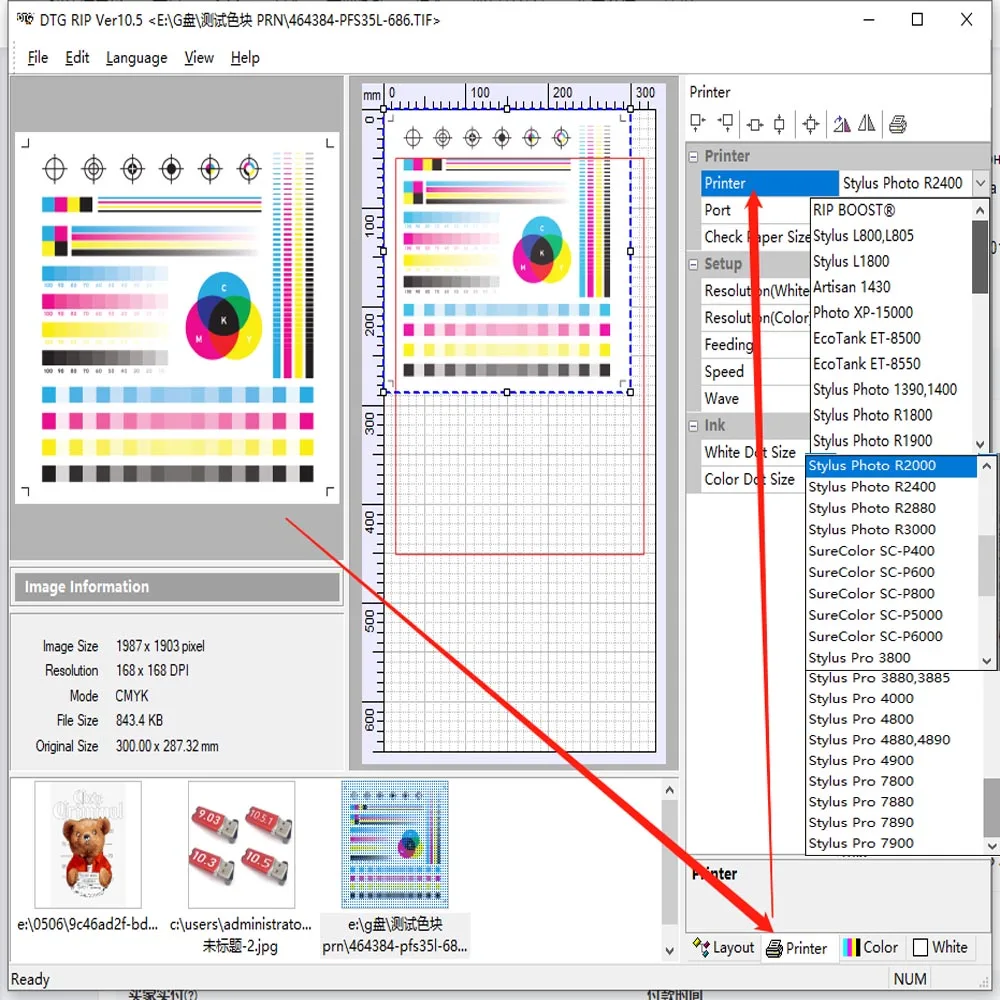Open the Layout tab at the bottom
The image size is (1000, 1000).
click(723, 948)
